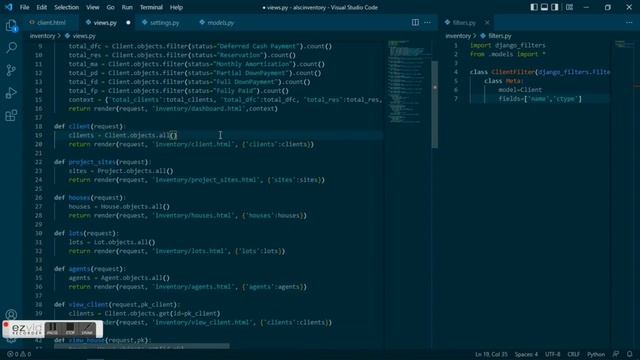This screenshot has width=640, height=360.
Task: Click the houses function name on line 26
Action: click(x=79, y=198)
